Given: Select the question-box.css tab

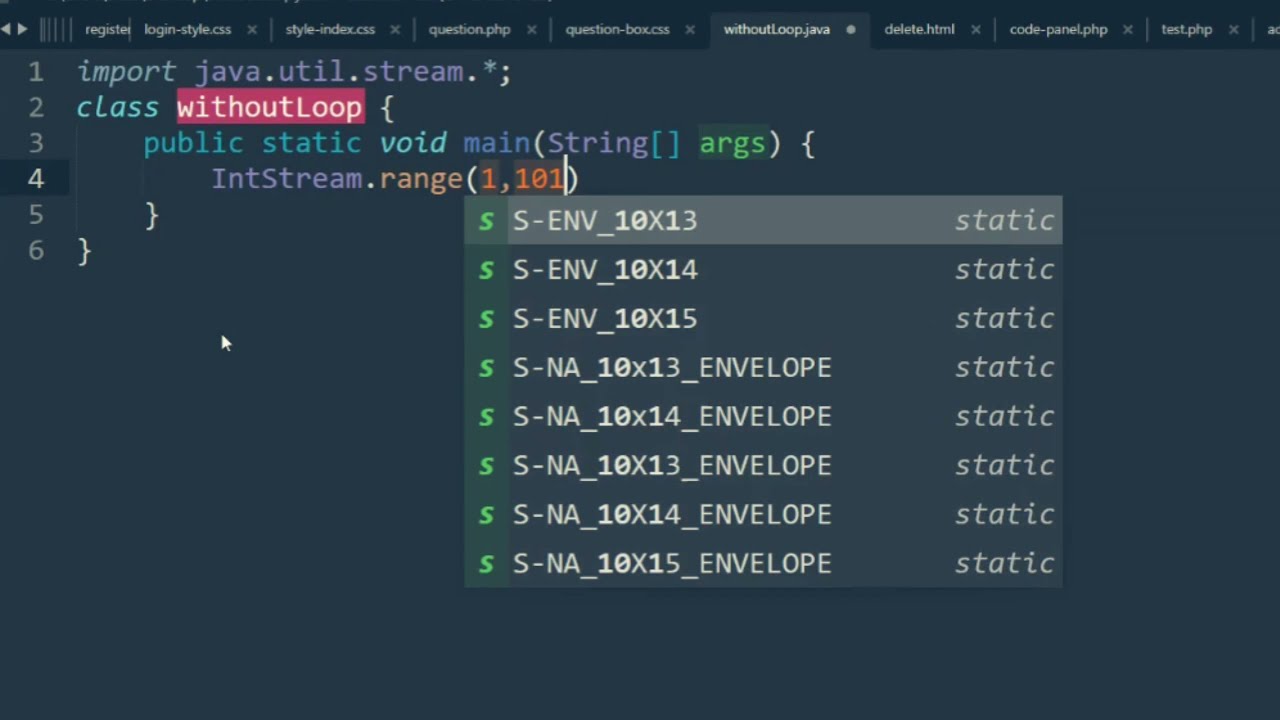Looking at the screenshot, I should pyautogui.click(x=617, y=30).
